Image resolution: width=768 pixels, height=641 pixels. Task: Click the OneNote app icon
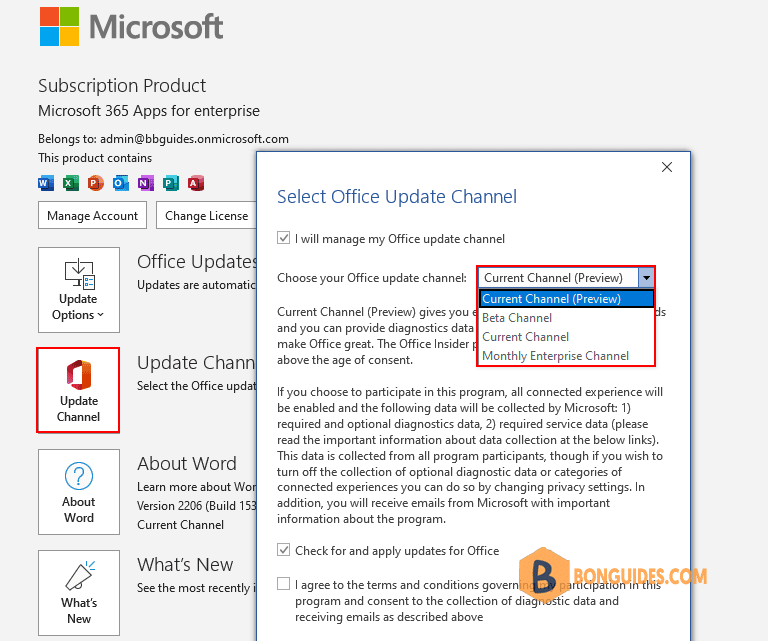point(146,184)
